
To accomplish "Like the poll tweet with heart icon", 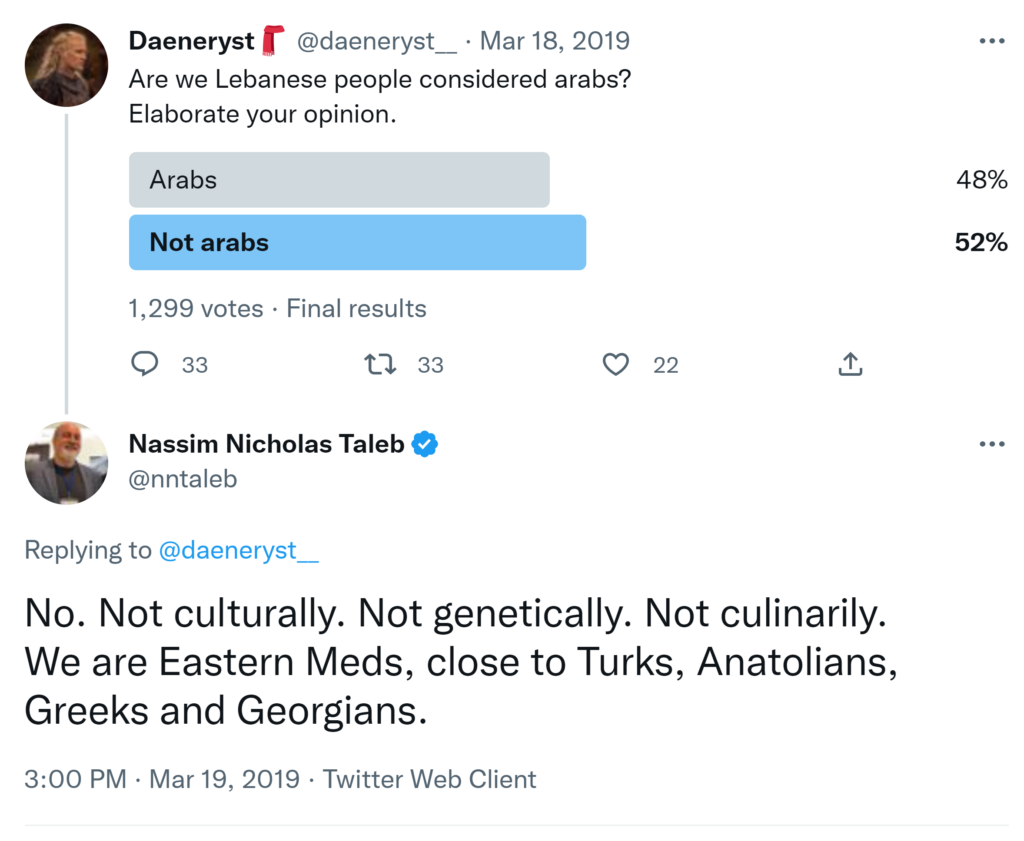I will (x=616, y=365).
